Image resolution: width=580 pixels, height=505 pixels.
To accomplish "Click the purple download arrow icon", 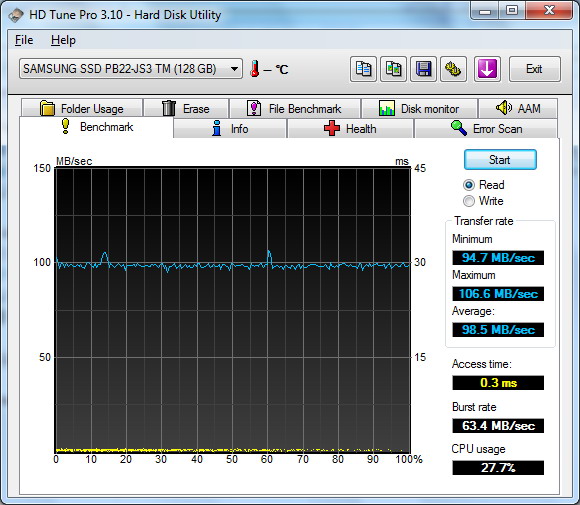I will (487, 69).
